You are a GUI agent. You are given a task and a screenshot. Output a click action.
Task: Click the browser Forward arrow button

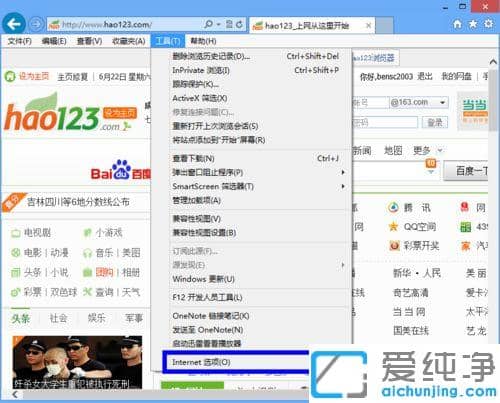[x=36, y=24]
